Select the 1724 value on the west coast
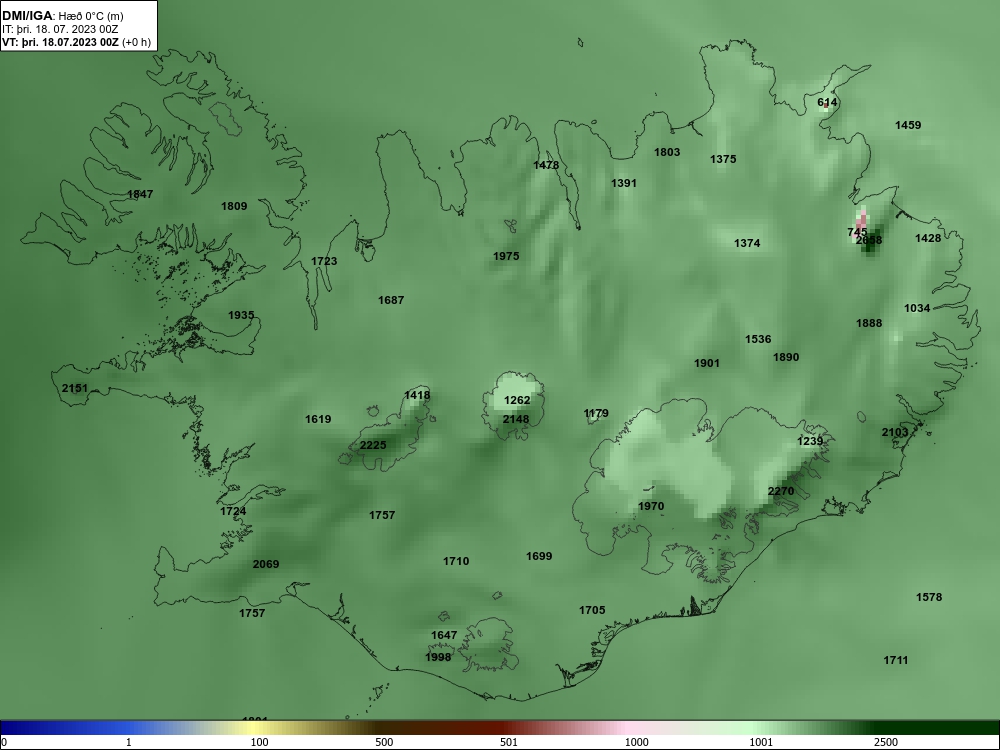 (233, 511)
